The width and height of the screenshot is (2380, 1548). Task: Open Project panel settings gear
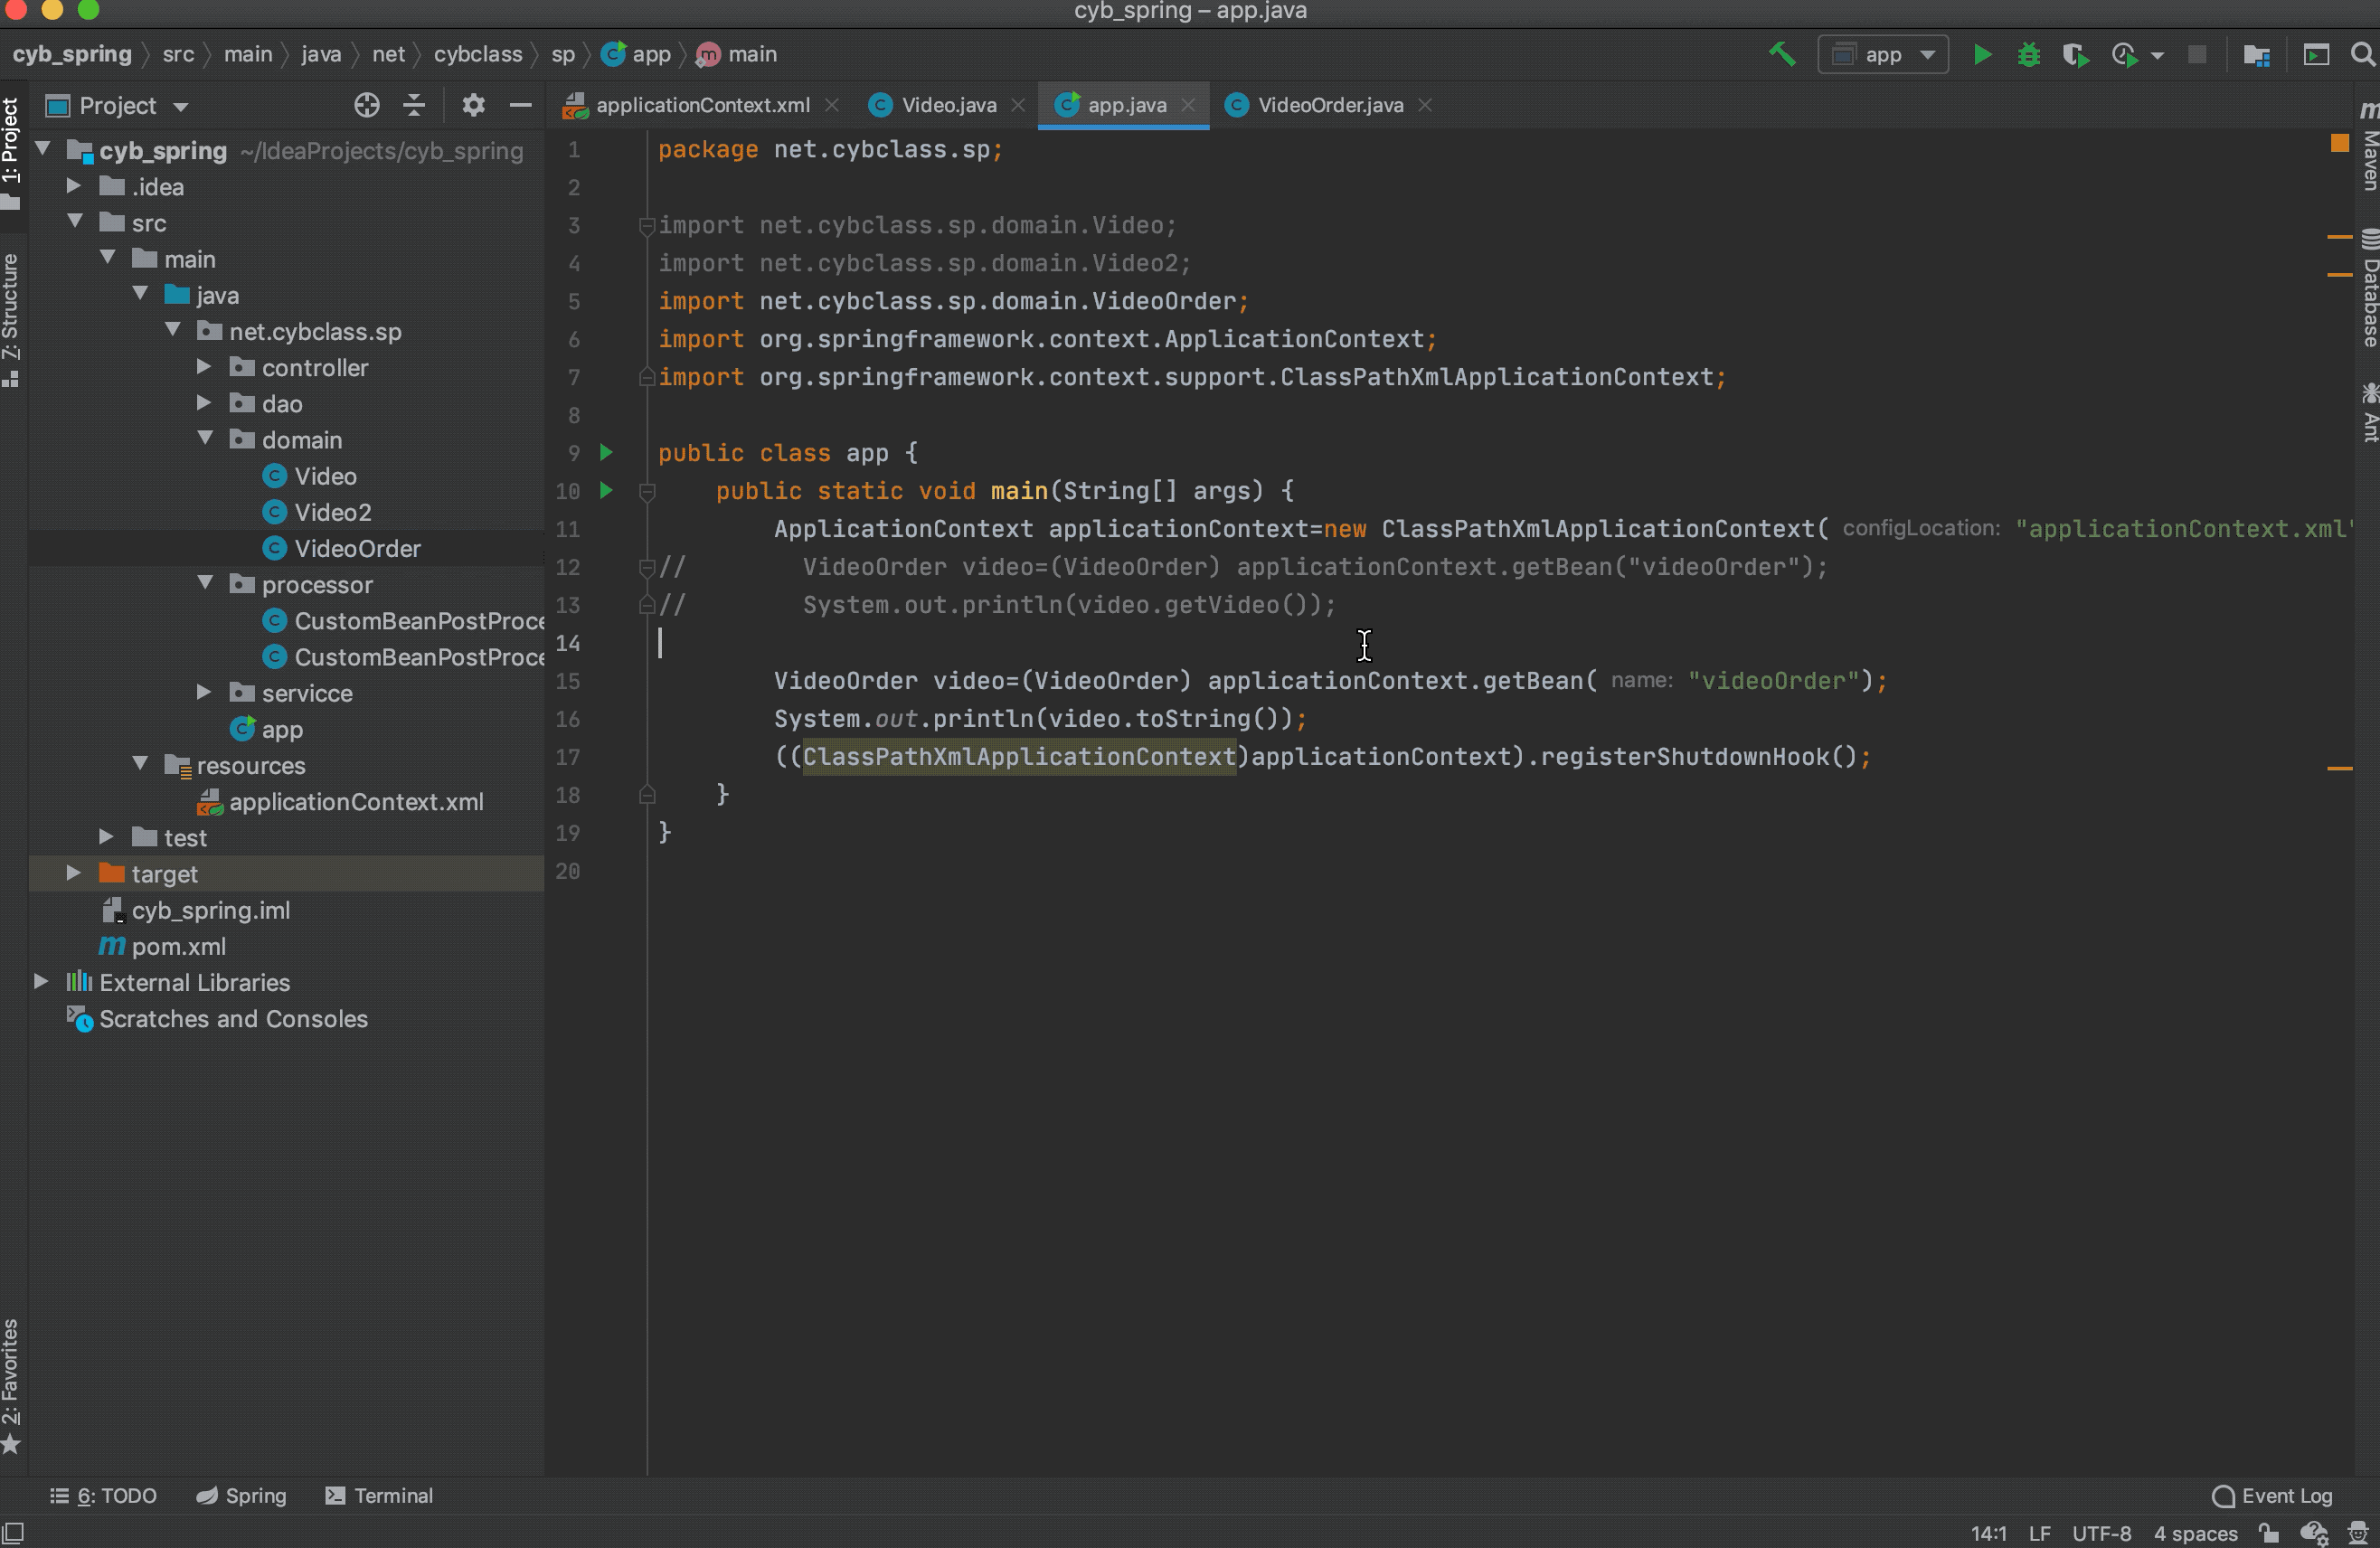(473, 105)
